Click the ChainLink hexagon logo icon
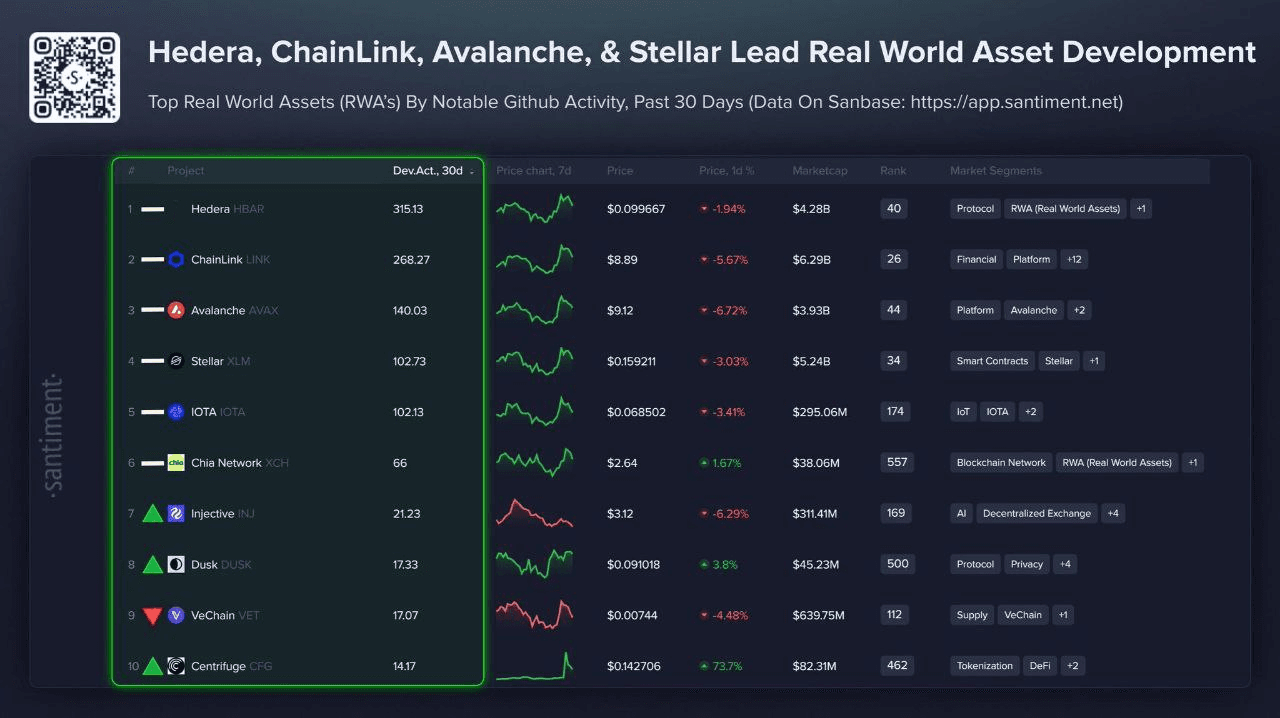This screenshot has height=718, width=1280. tap(176, 260)
